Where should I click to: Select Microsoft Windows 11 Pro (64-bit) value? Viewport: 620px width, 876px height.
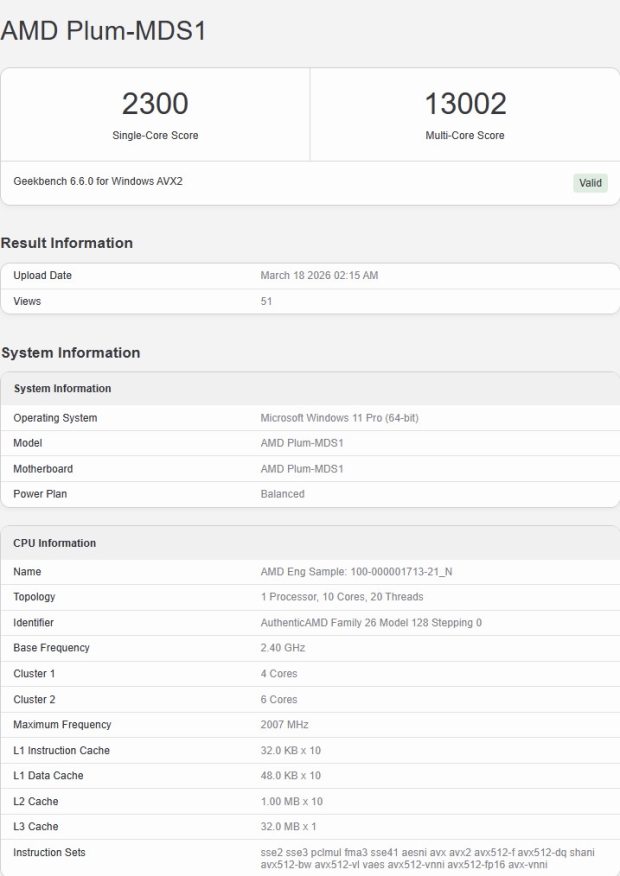339,418
